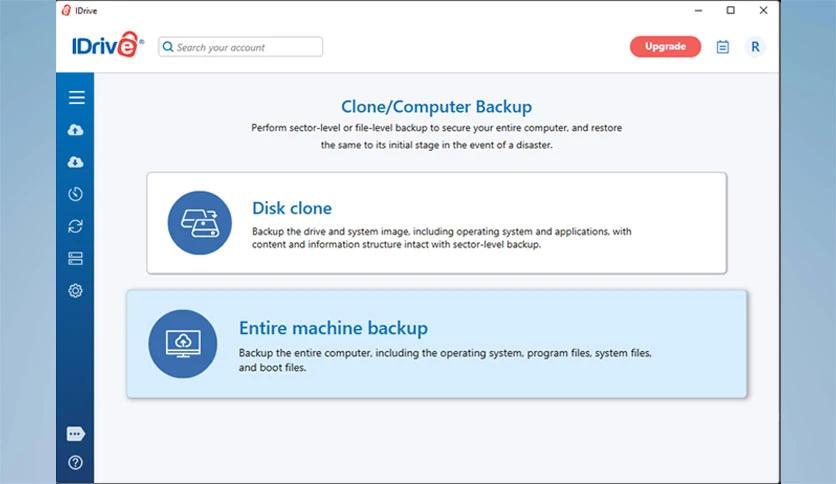Open the sync arrows icon
Image resolution: width=836 pixels, height=484 pixels.
point(75,227)
